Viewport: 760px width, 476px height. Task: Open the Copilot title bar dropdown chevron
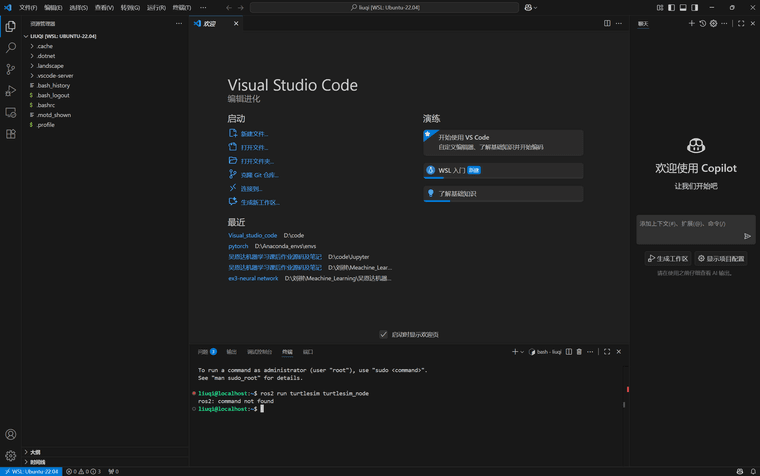click(535, 8)
